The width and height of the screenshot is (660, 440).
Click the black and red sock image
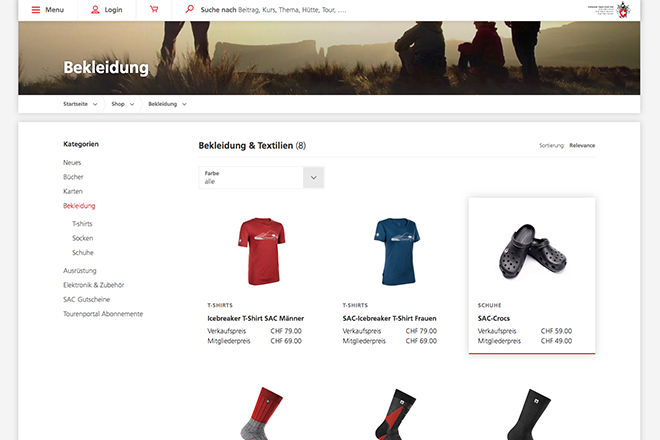(x=396, y=414)
